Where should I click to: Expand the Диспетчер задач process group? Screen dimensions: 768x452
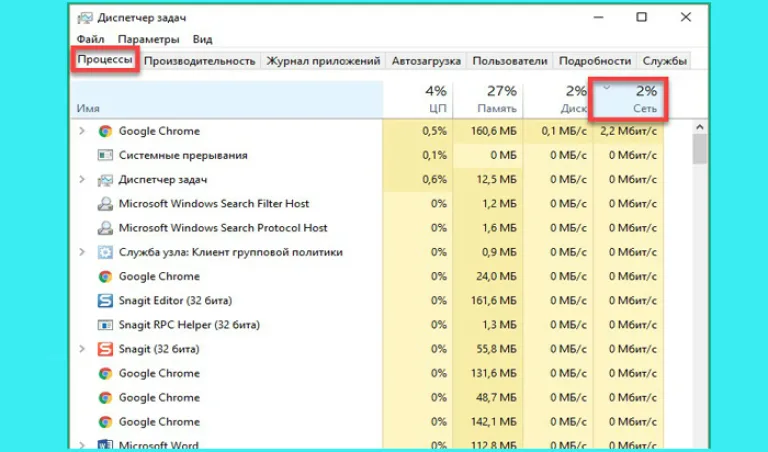pyautogui.click(x=82, y=180)
